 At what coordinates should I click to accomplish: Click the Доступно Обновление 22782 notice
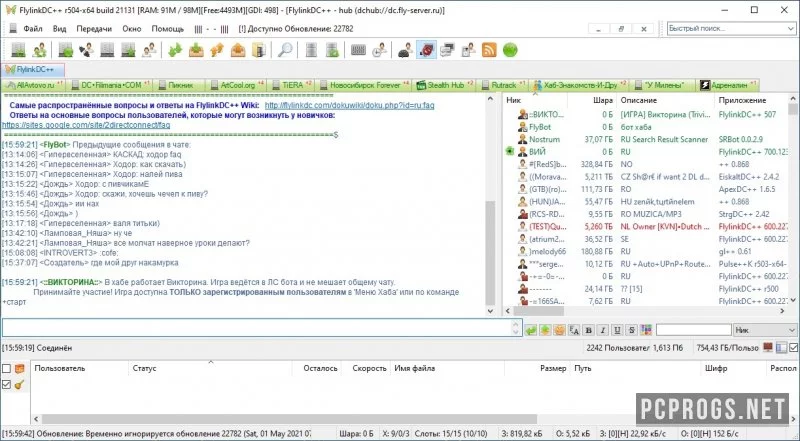296,29
